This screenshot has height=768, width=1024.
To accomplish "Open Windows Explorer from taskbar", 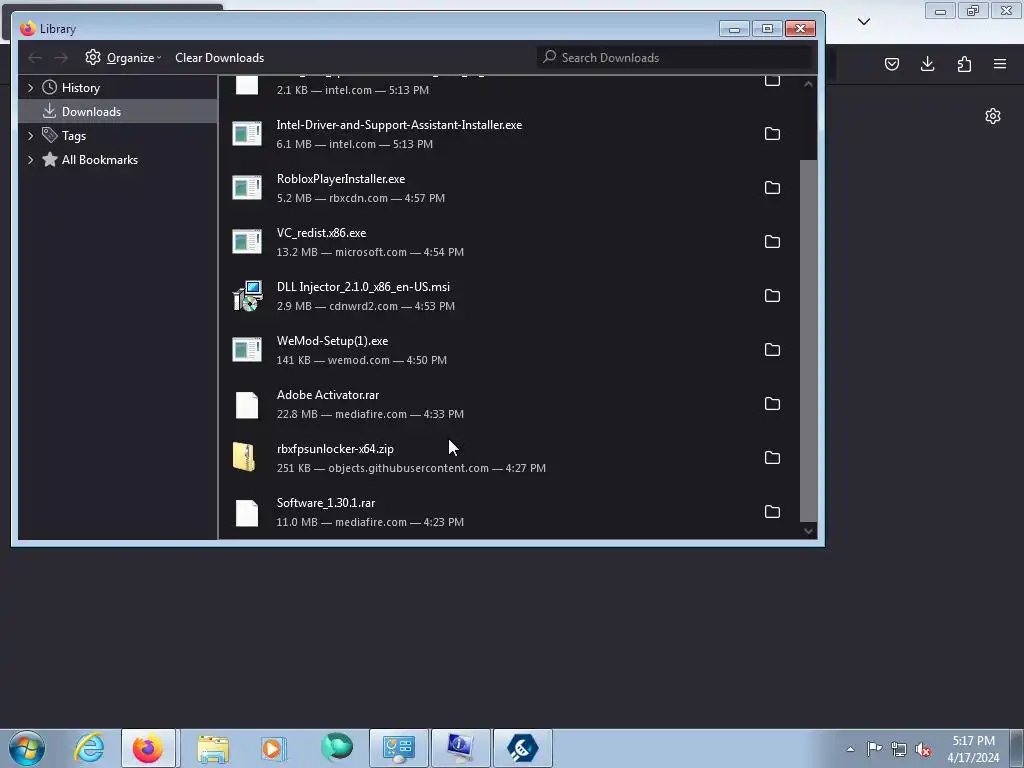I will tap(213, 748).
